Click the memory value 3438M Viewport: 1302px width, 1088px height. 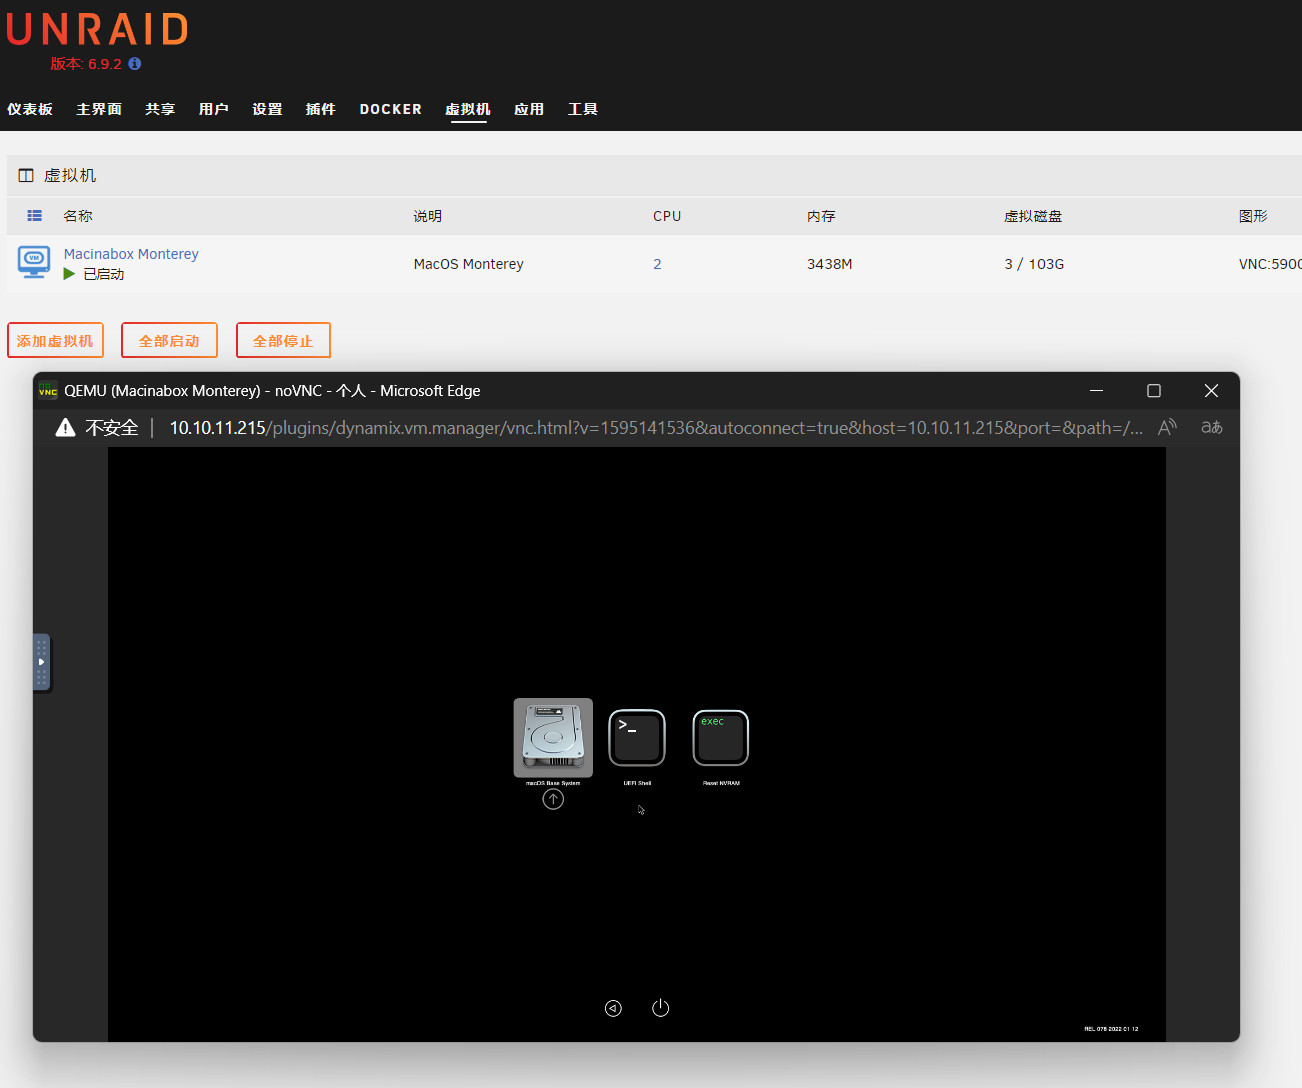[x=830, y=264]
